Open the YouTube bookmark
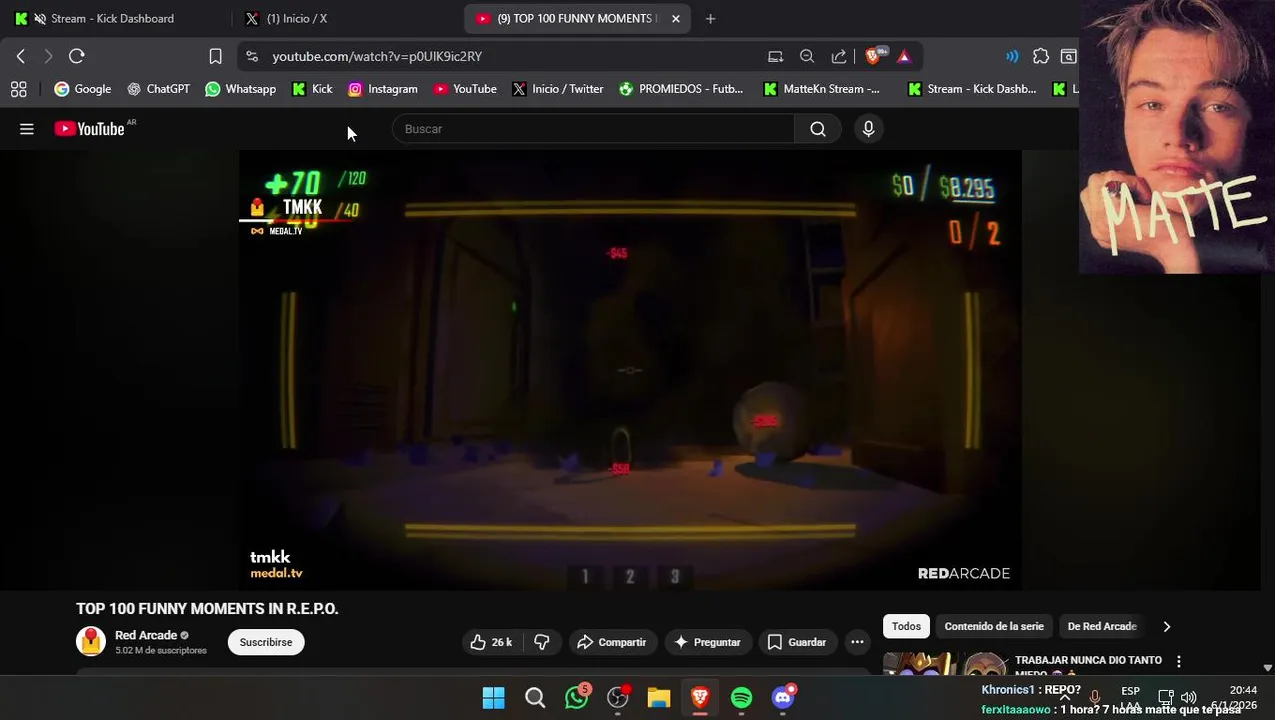 (x=465, y=89)
